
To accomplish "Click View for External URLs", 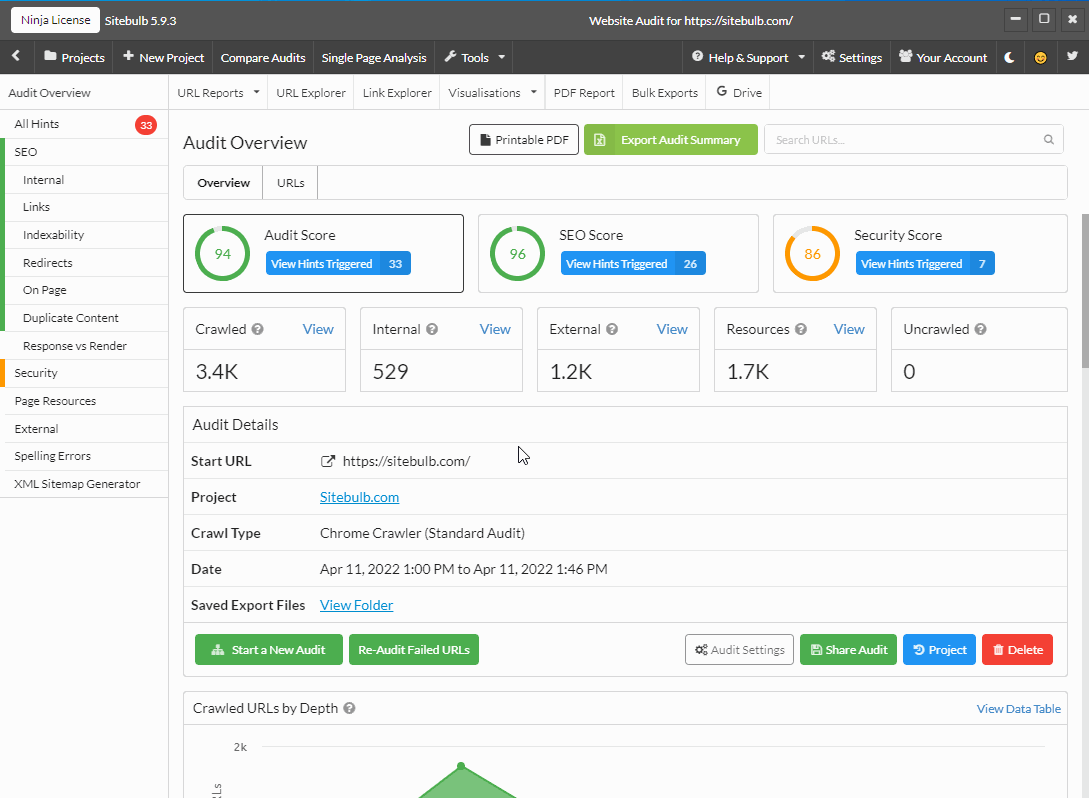I will [672, 329].
